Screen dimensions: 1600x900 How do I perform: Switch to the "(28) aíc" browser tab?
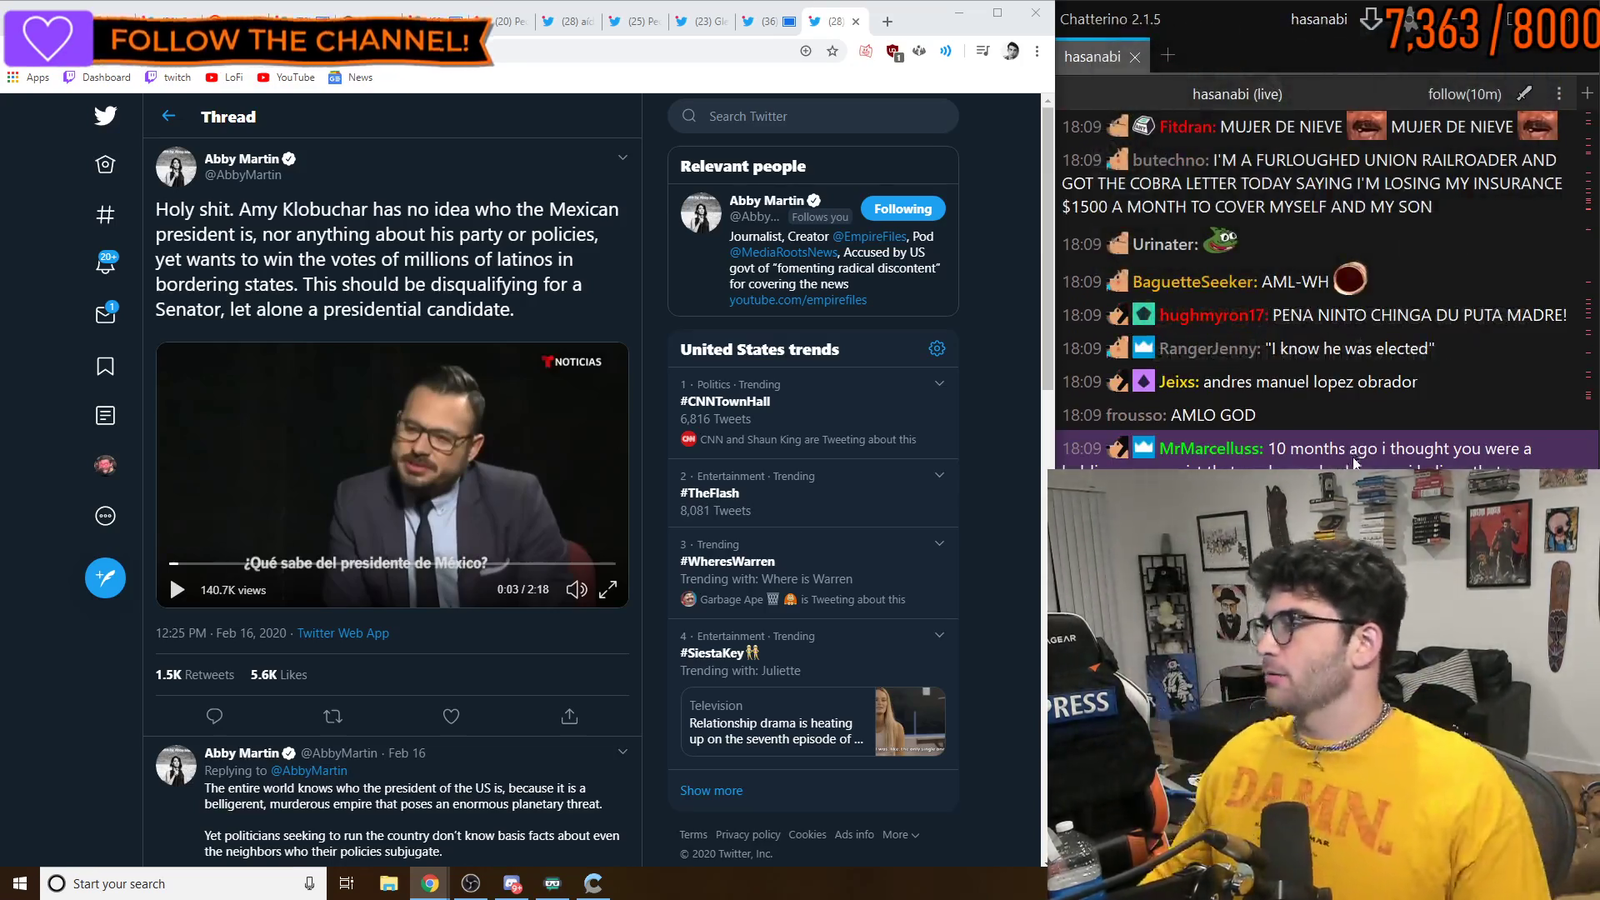tap(567, 21)
